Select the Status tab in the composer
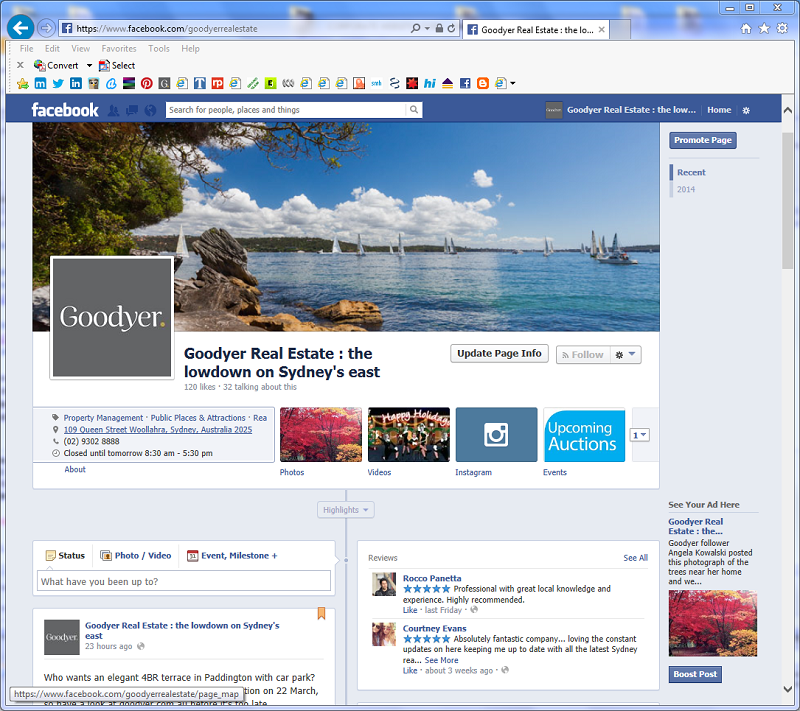800x711 pixels. (65, 555)
